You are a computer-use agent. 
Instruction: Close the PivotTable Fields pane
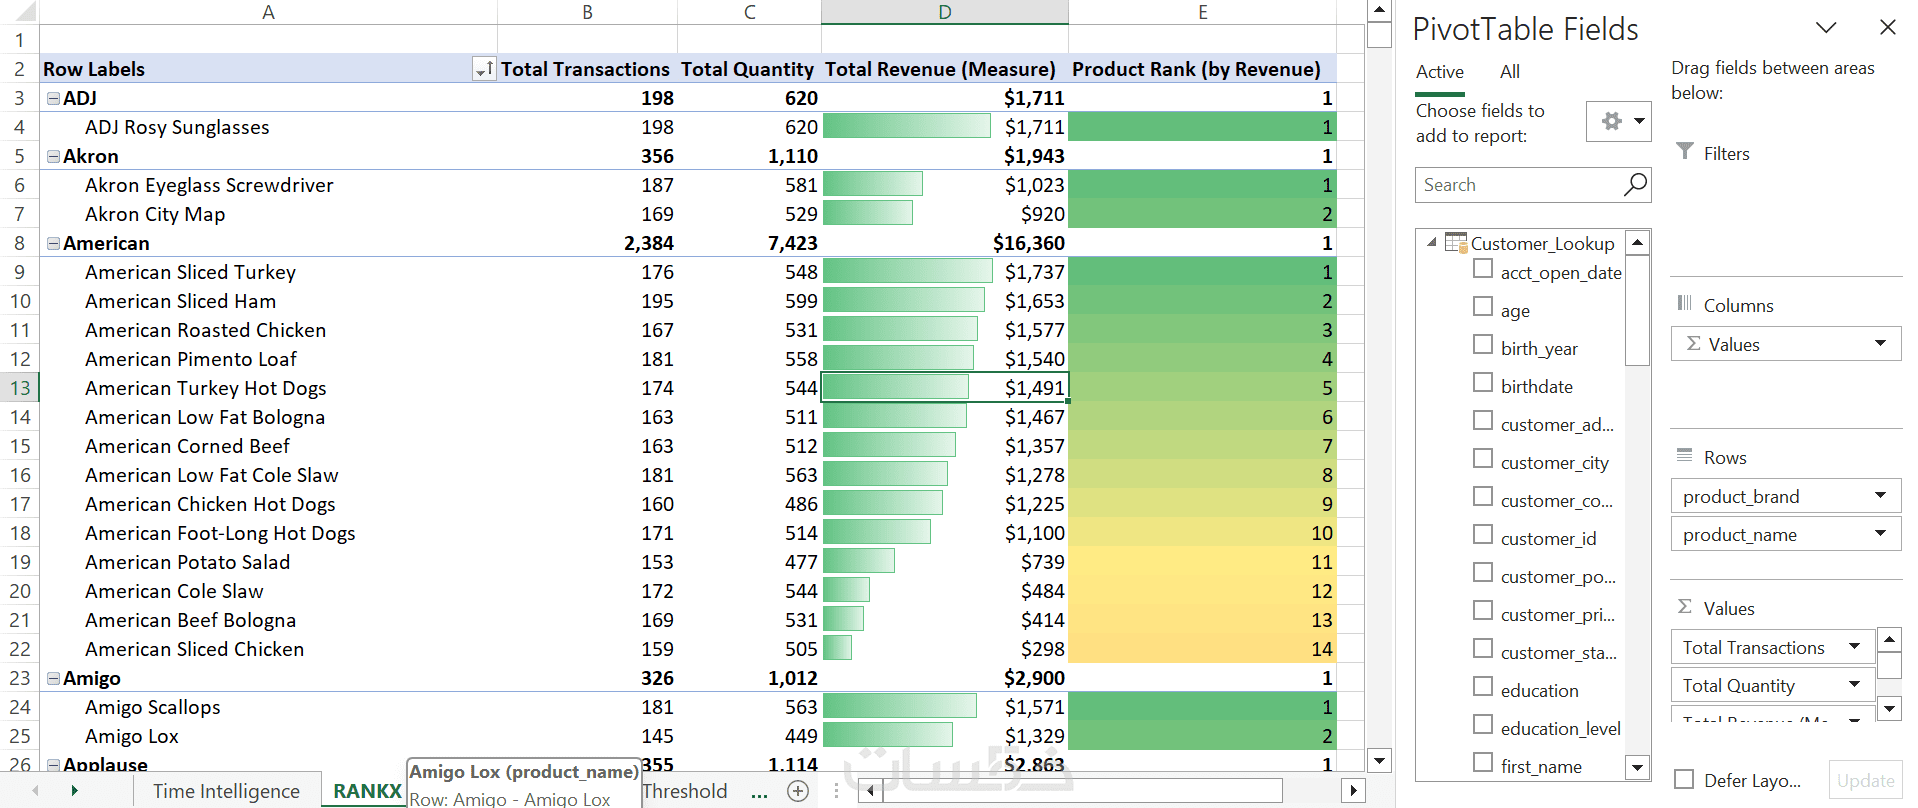tap(1887, 28)
